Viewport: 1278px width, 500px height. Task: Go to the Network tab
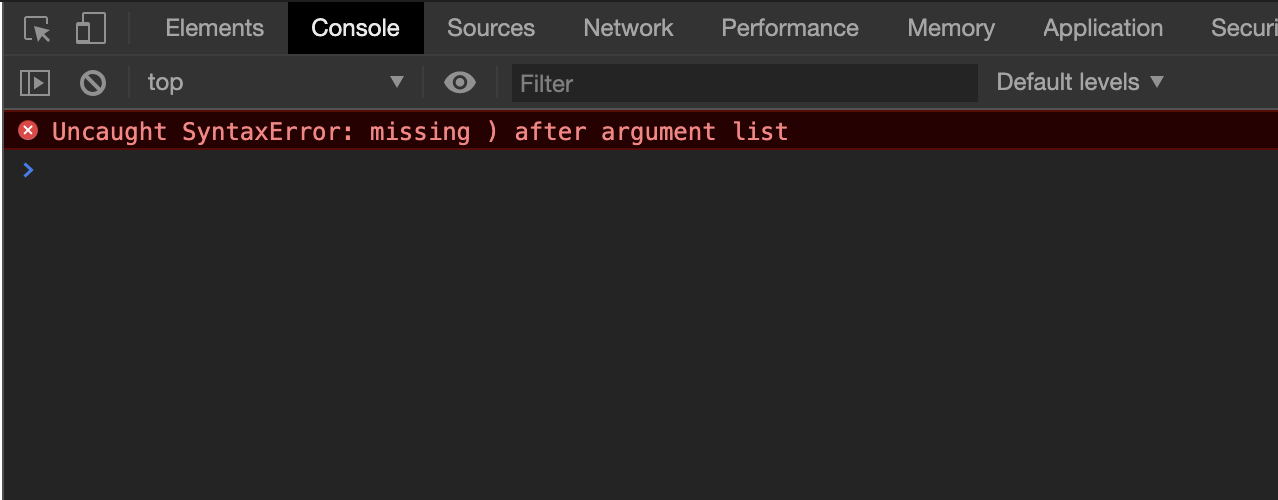tap(628, 28)
